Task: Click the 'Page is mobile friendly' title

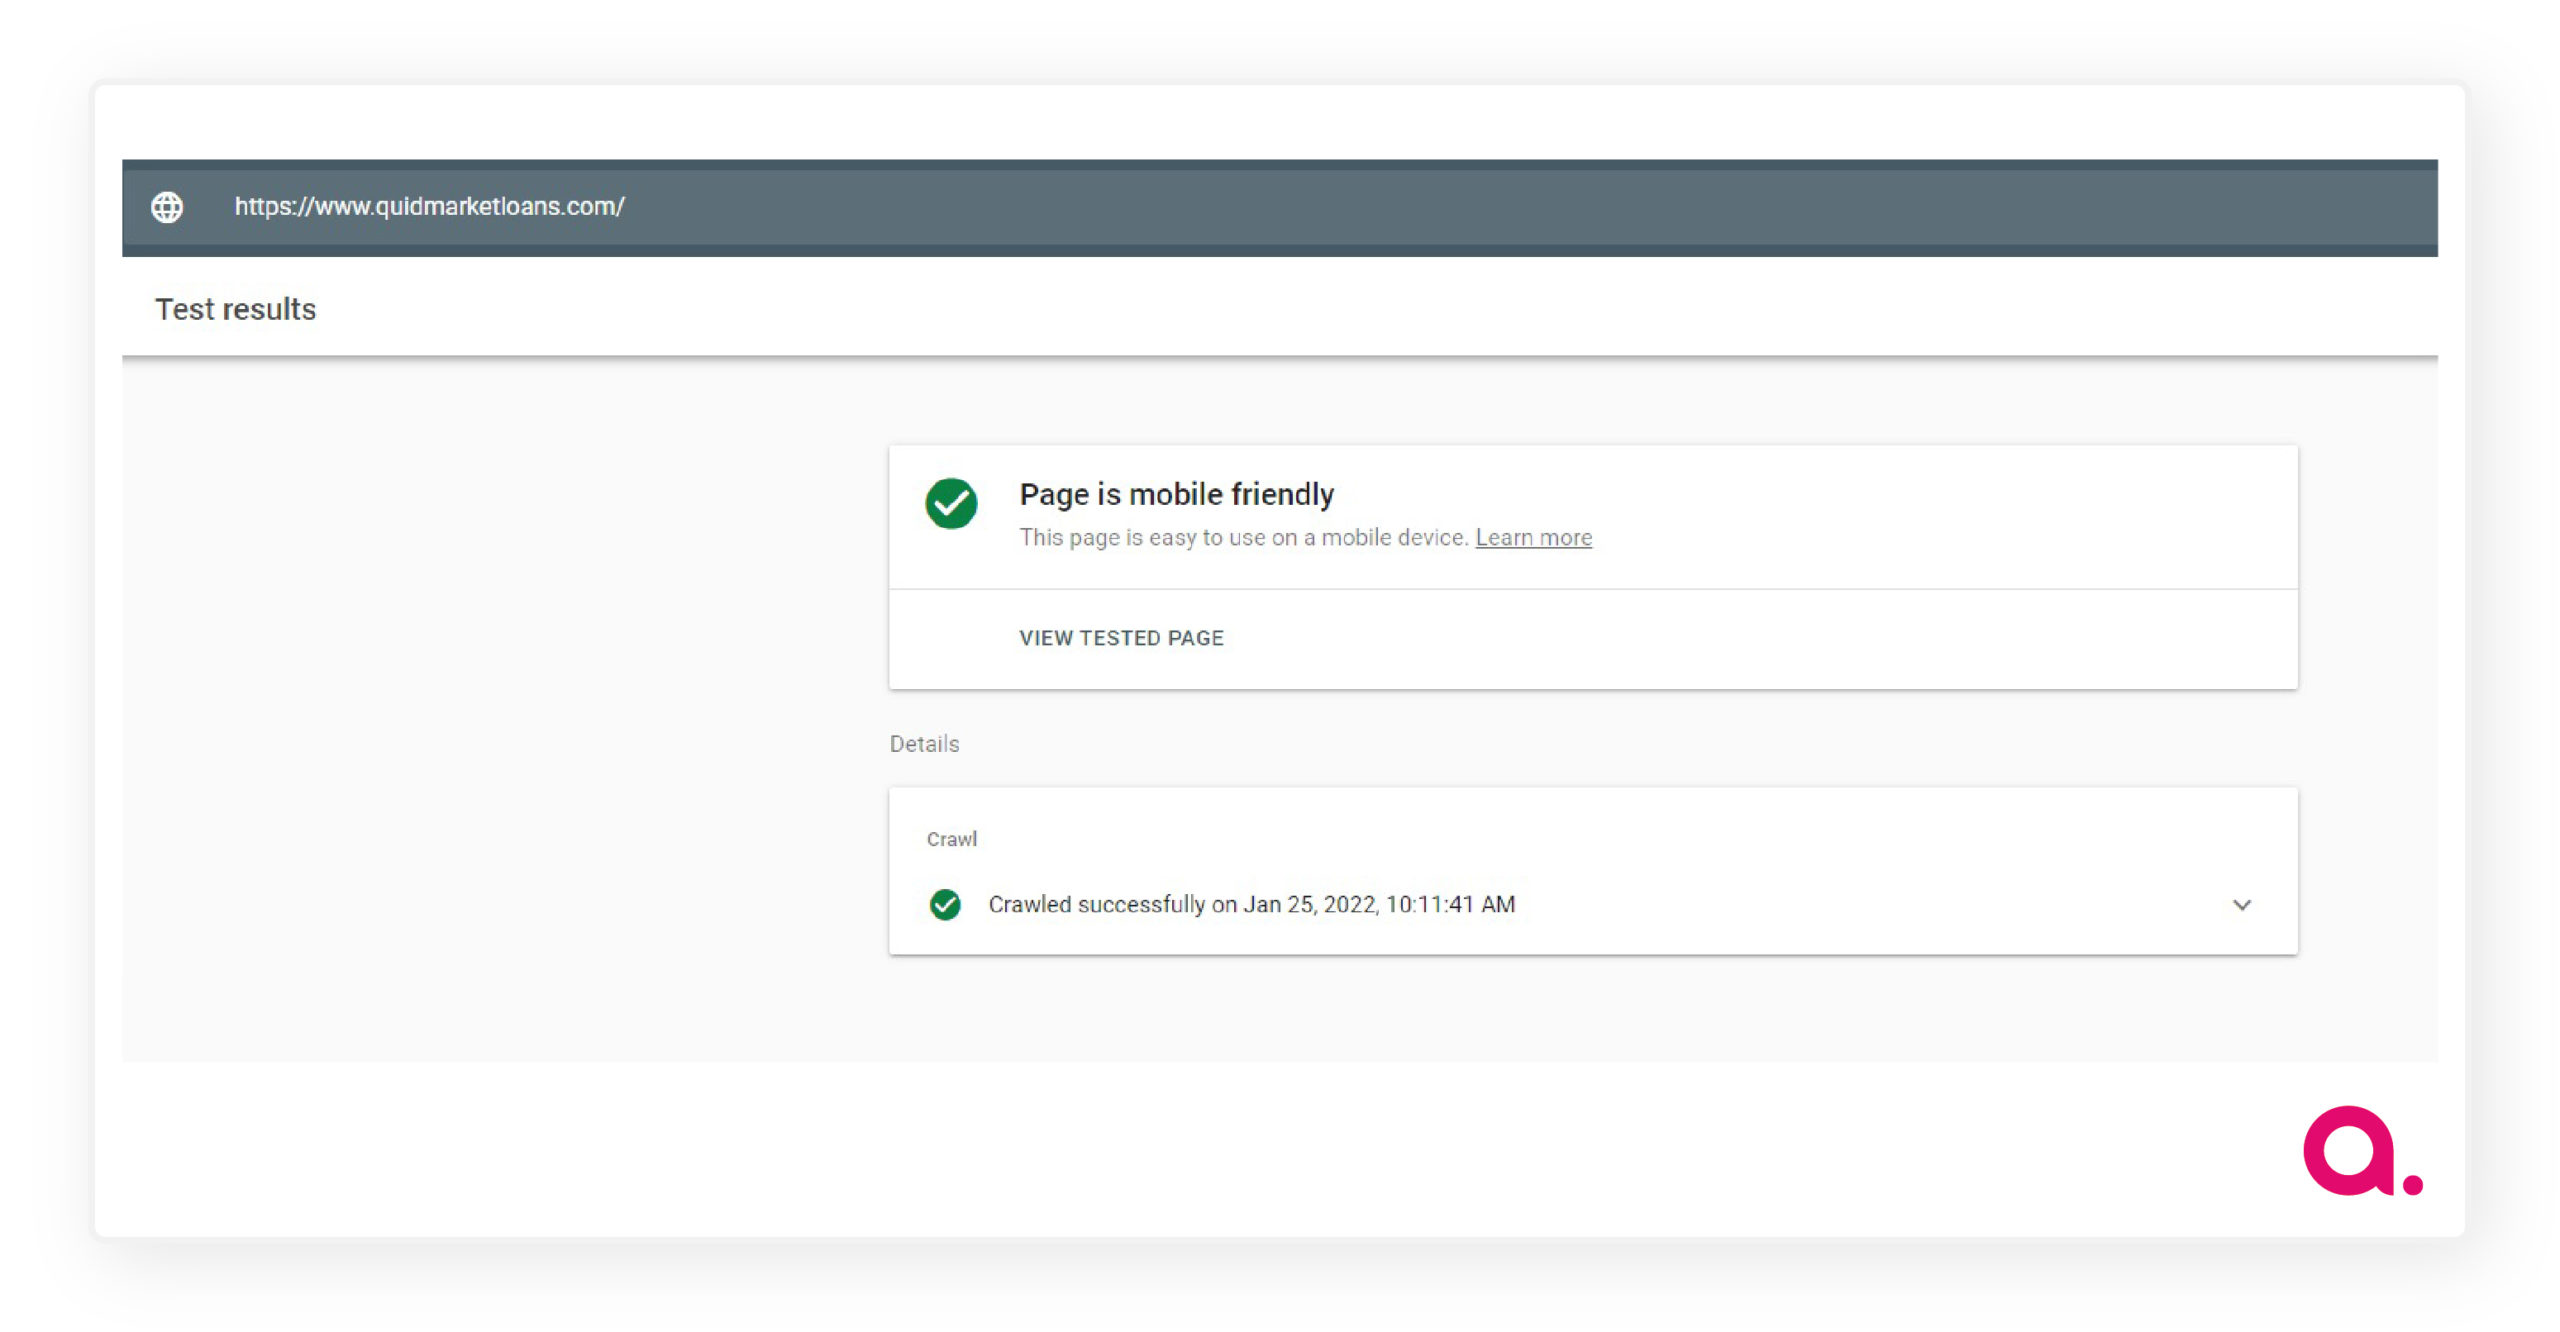Action: 1176,494
